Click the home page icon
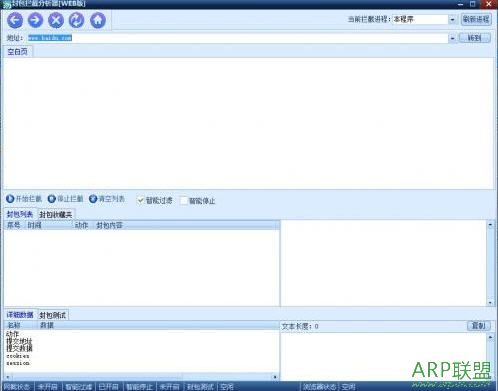The image size is (498, 391). [98, 20]
